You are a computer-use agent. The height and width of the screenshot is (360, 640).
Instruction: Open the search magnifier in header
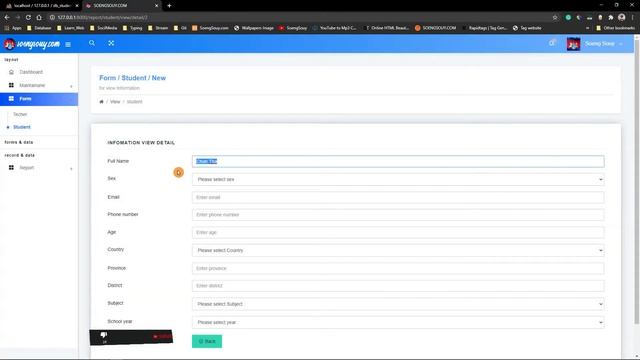92,43
